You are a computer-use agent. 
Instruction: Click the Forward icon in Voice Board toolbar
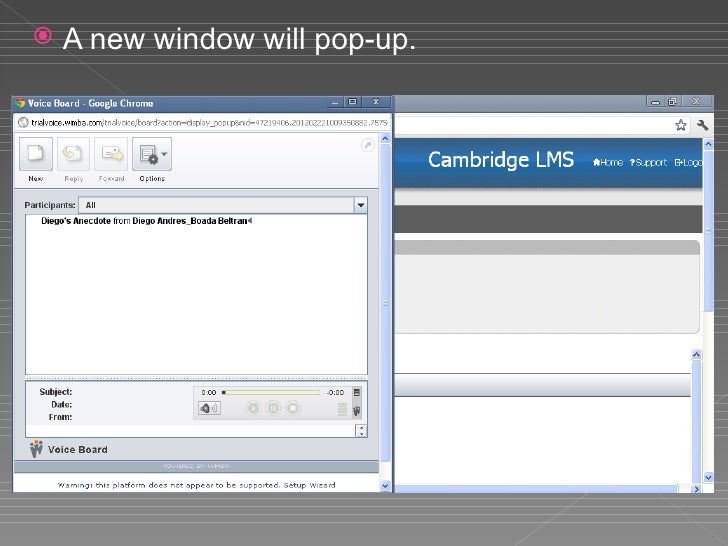point(111,154)
